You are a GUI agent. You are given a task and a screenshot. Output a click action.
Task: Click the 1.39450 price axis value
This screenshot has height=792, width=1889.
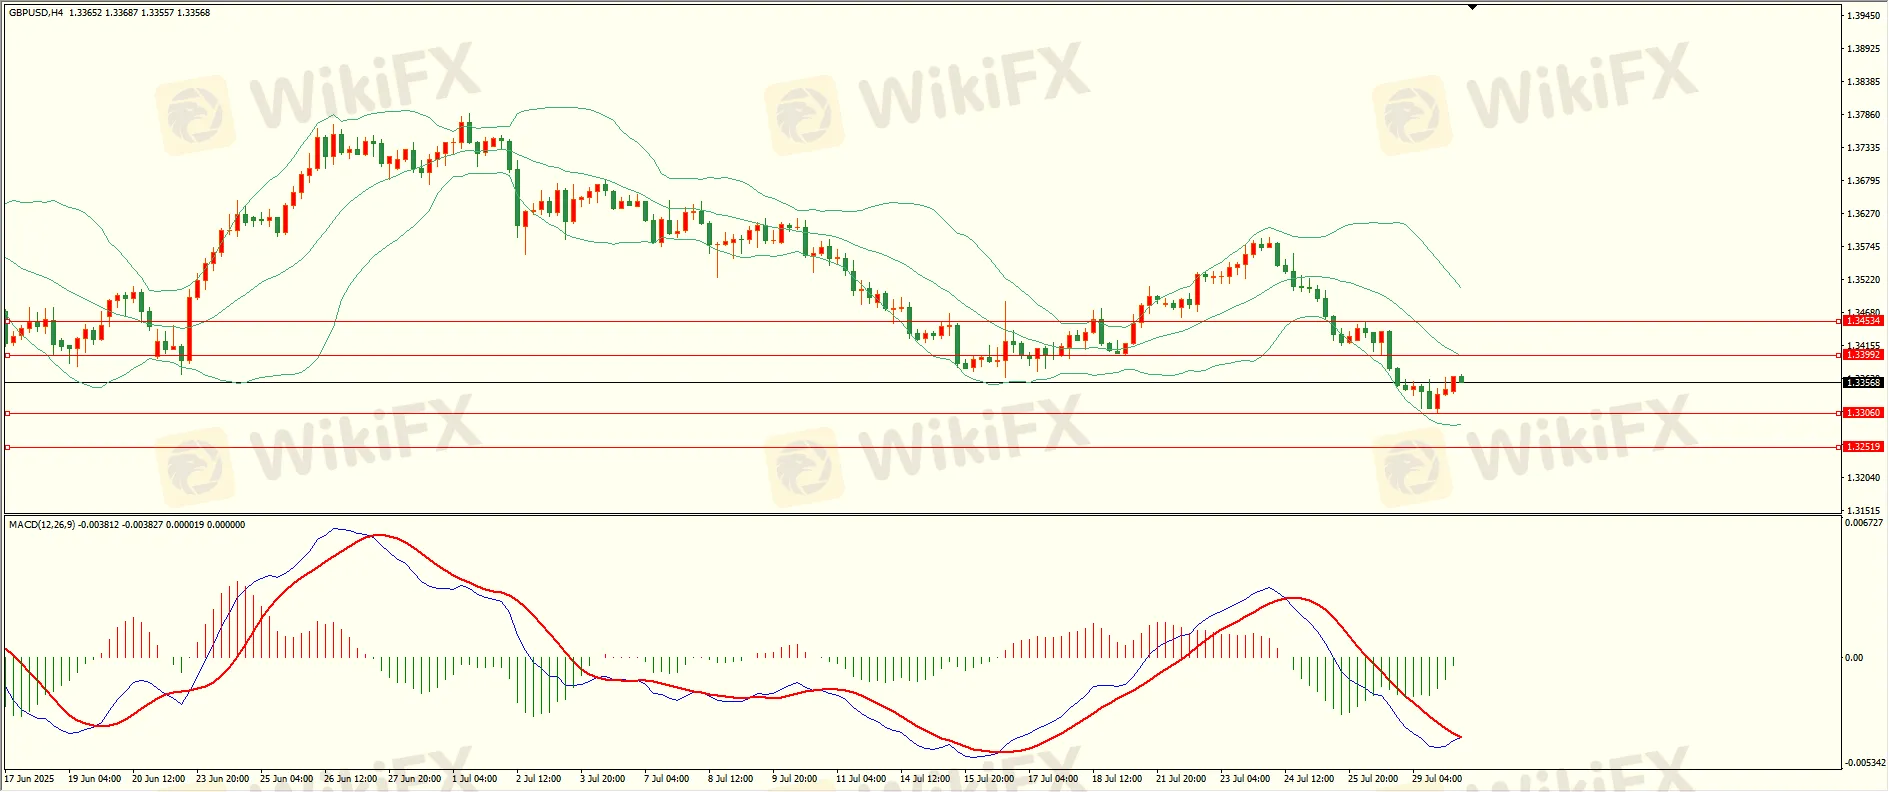click(x=1863, y=16)
